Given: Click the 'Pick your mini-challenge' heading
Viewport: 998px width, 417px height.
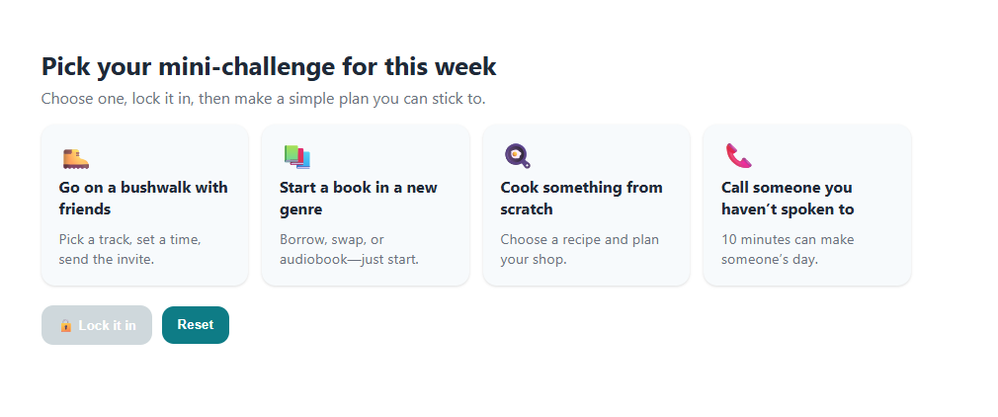Looking at the screenshot, I should pos(268,67).
